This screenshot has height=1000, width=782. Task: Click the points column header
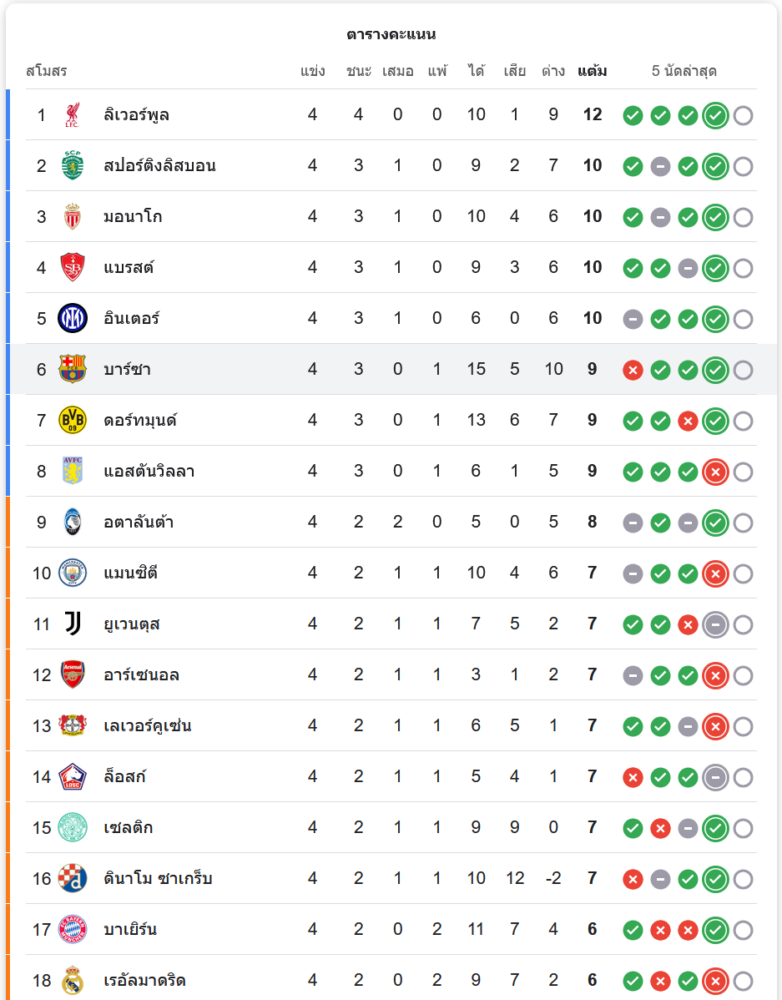[x=592, y=71]
